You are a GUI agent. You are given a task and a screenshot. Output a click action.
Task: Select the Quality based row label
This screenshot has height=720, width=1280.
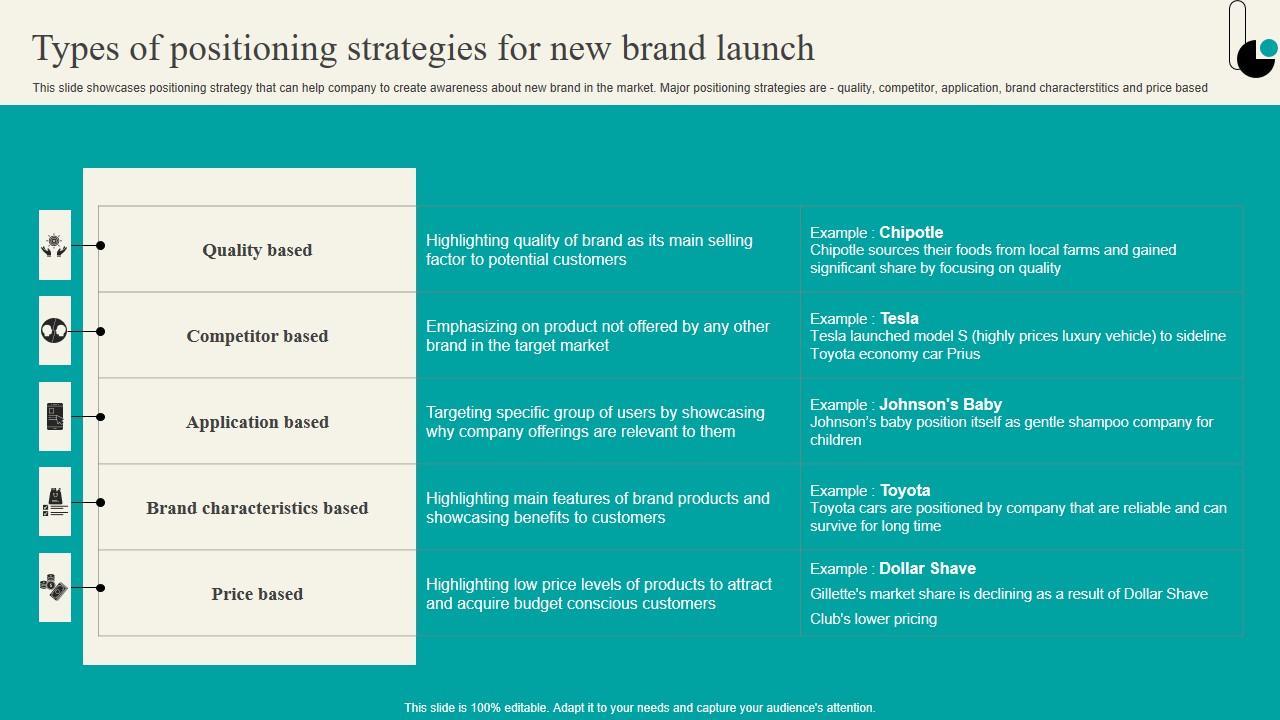[257, 250]
